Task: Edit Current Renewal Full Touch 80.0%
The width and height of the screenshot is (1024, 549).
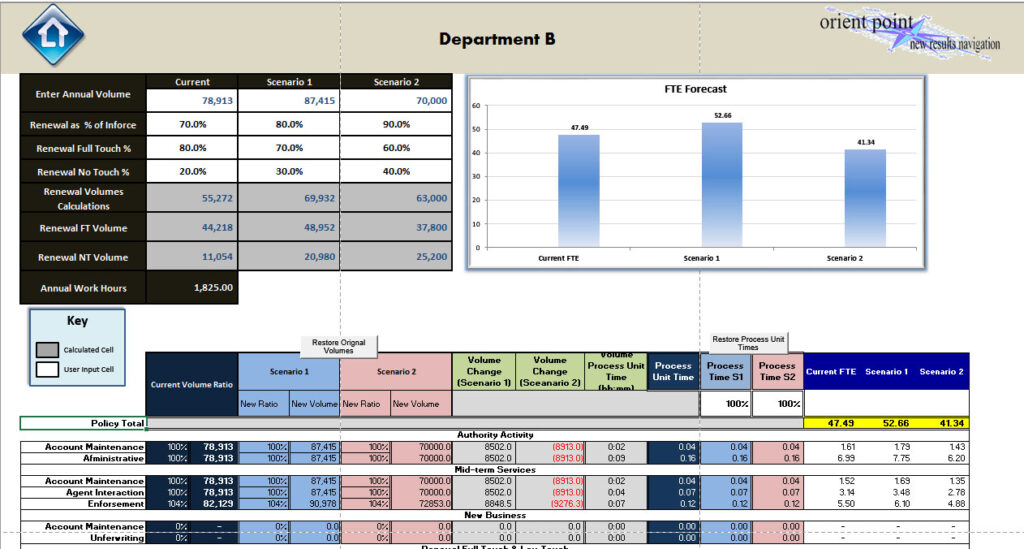Action: [x=192, y=148]
